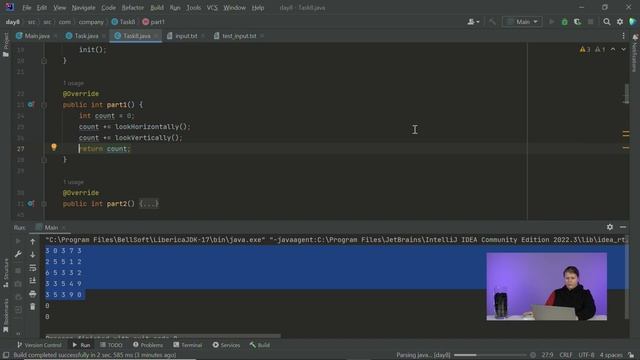The height and width of the screenshot is (360, 640).
Task: Open the Terminal tool window
Action: pos(187,345)
